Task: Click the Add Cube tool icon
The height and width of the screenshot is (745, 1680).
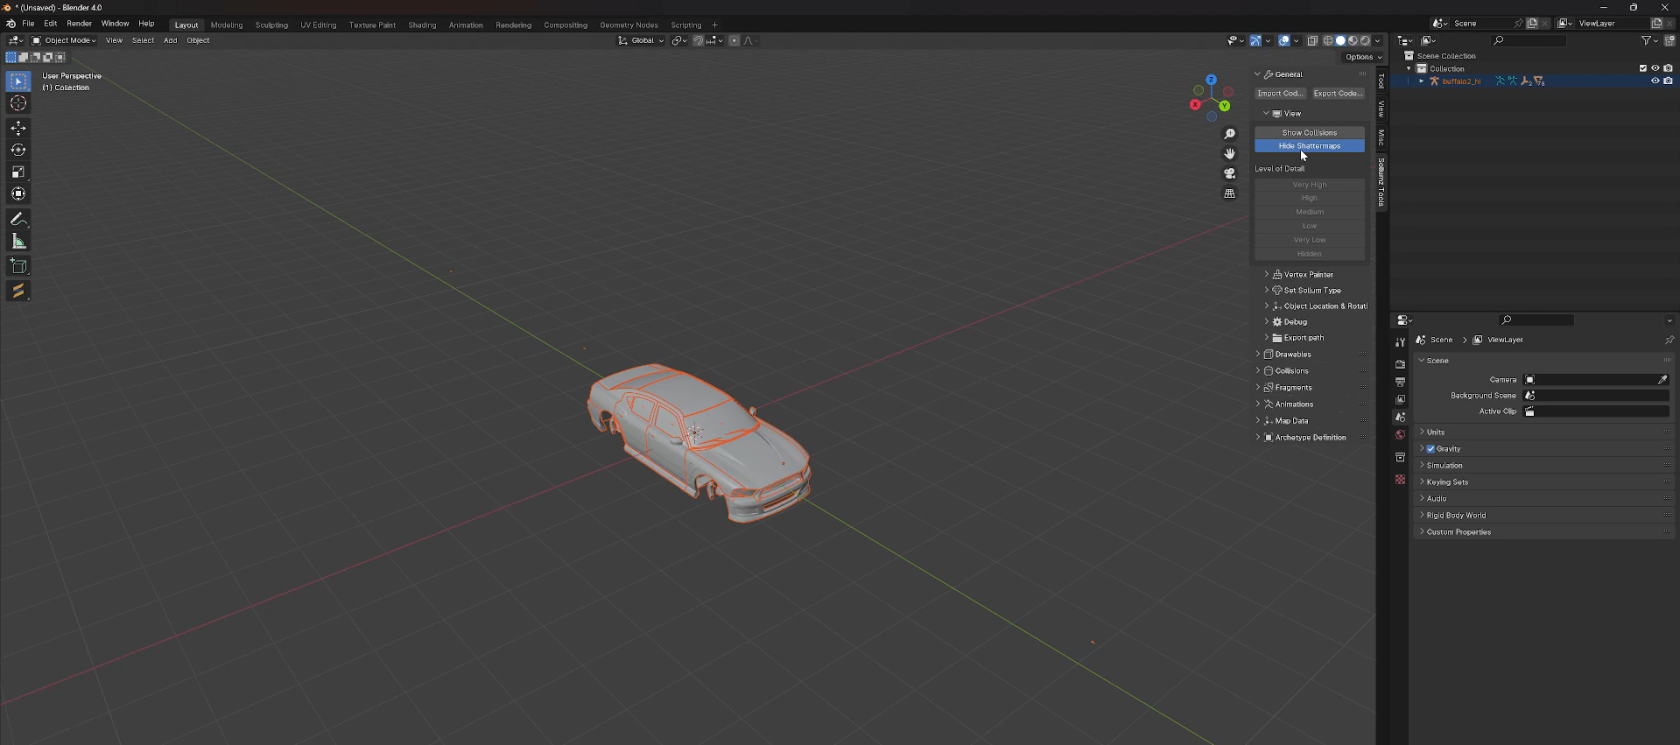Action: click(x=18, y=266)
